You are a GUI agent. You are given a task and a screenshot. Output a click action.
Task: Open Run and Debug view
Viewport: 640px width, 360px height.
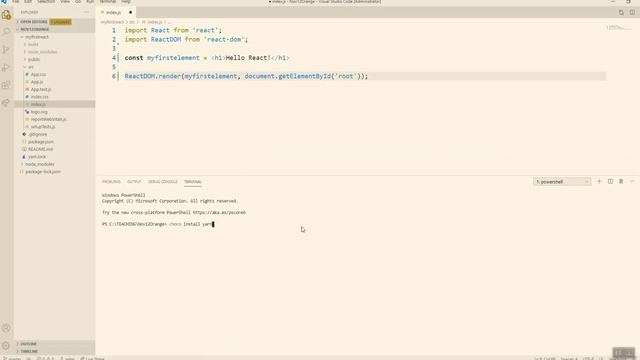click(x=6, y=67)
